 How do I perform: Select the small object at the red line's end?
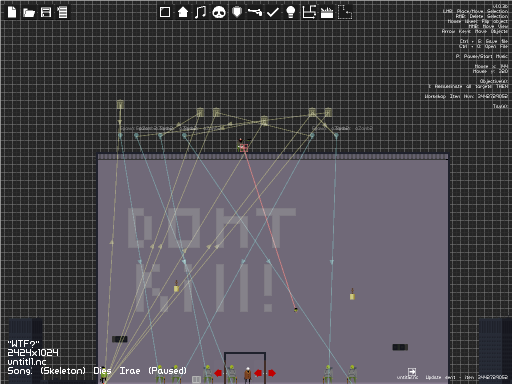tap(296, 310)
